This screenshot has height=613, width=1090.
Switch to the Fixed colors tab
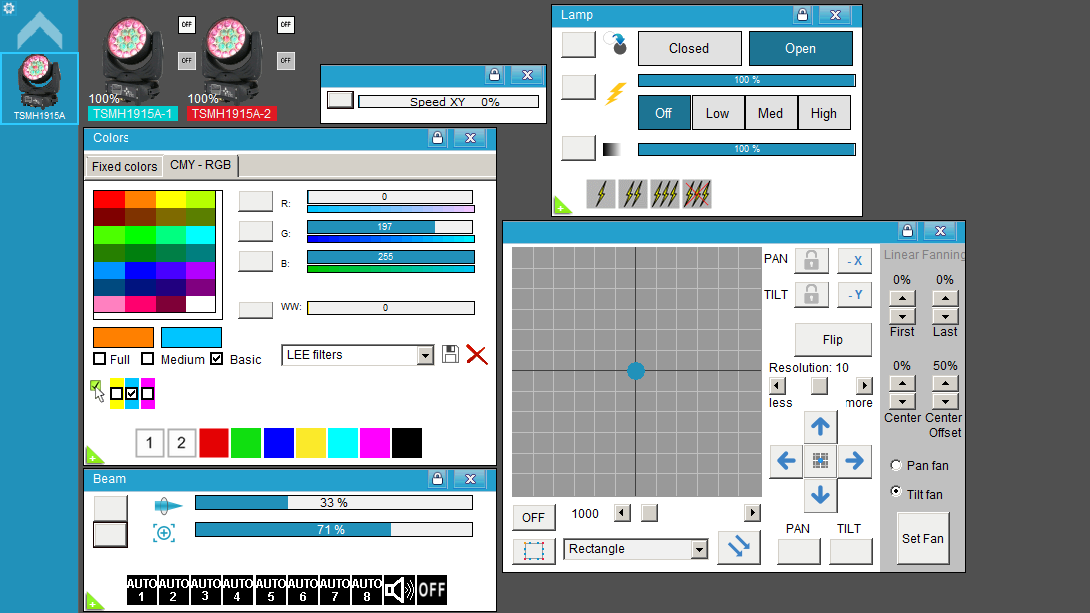(124, 166)
